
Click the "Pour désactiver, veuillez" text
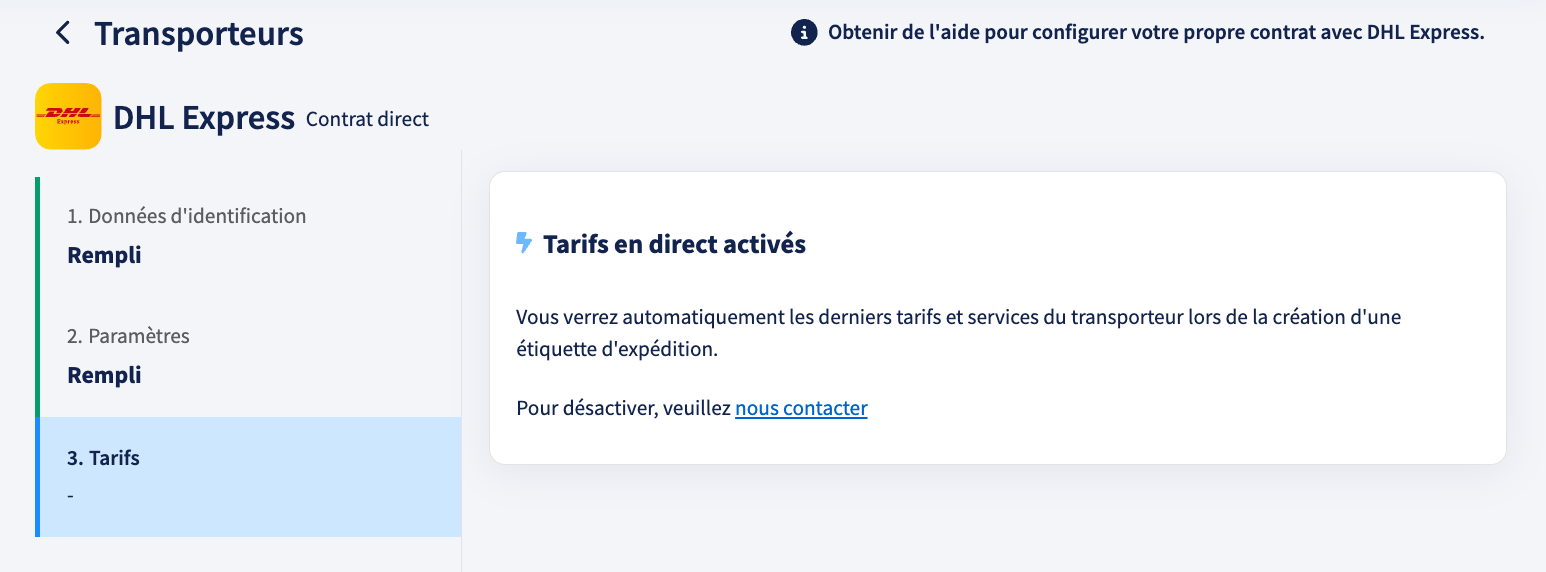[623, 408]
